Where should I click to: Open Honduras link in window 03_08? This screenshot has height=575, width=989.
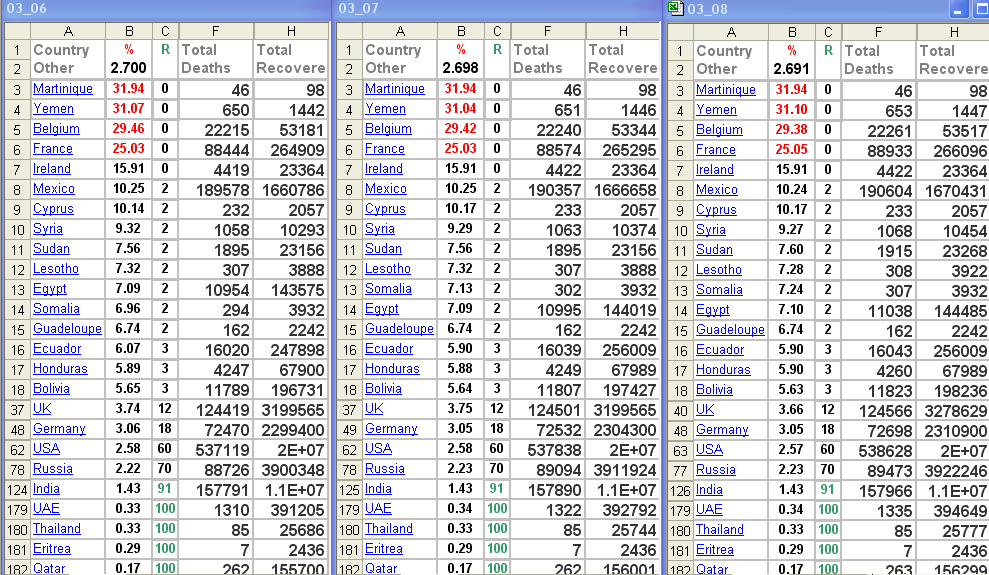coord(723,369)
